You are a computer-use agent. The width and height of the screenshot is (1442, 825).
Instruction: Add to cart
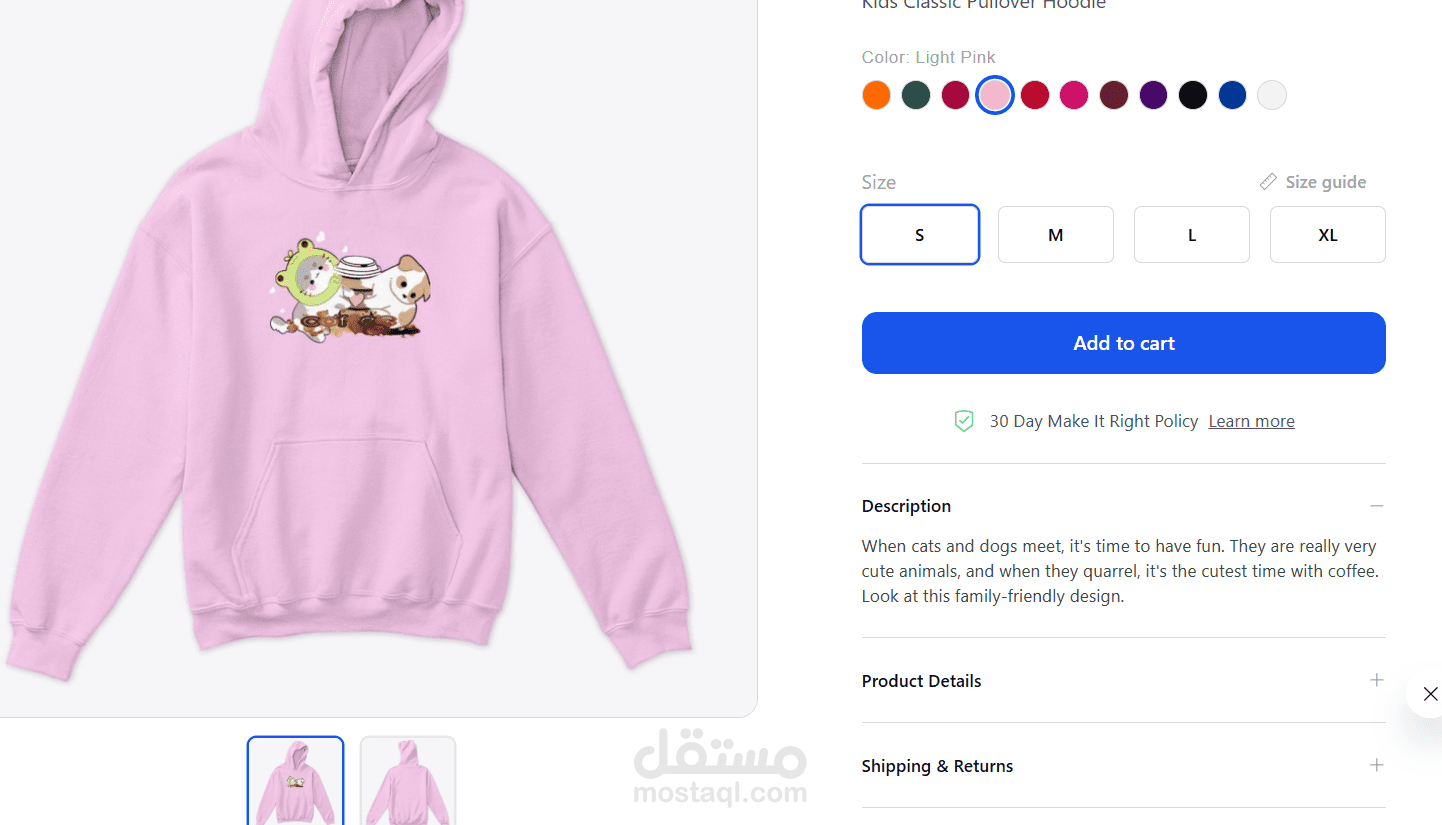(x=1124, y=343)
